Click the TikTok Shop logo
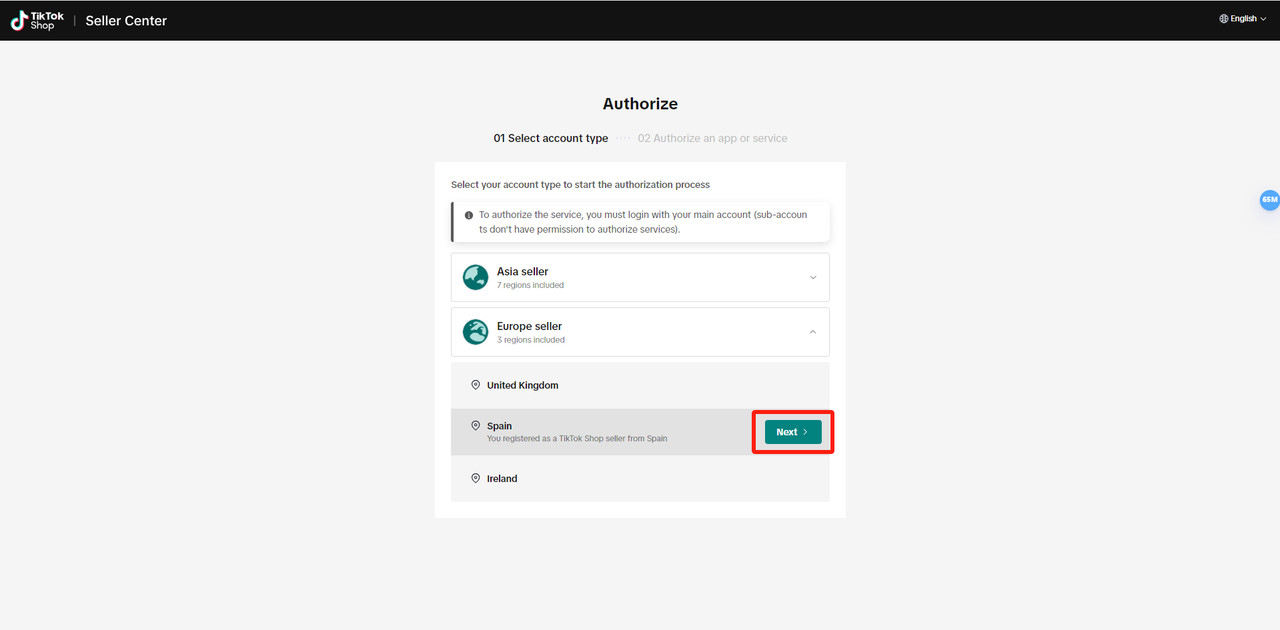 tap(37, 20)
